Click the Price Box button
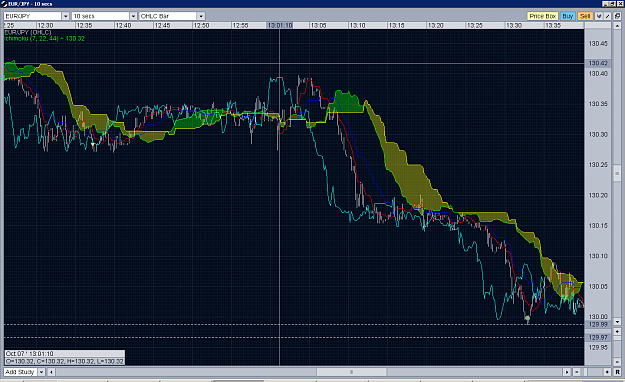The height and width of the screenshot is (382, 625). pos(542,16)
